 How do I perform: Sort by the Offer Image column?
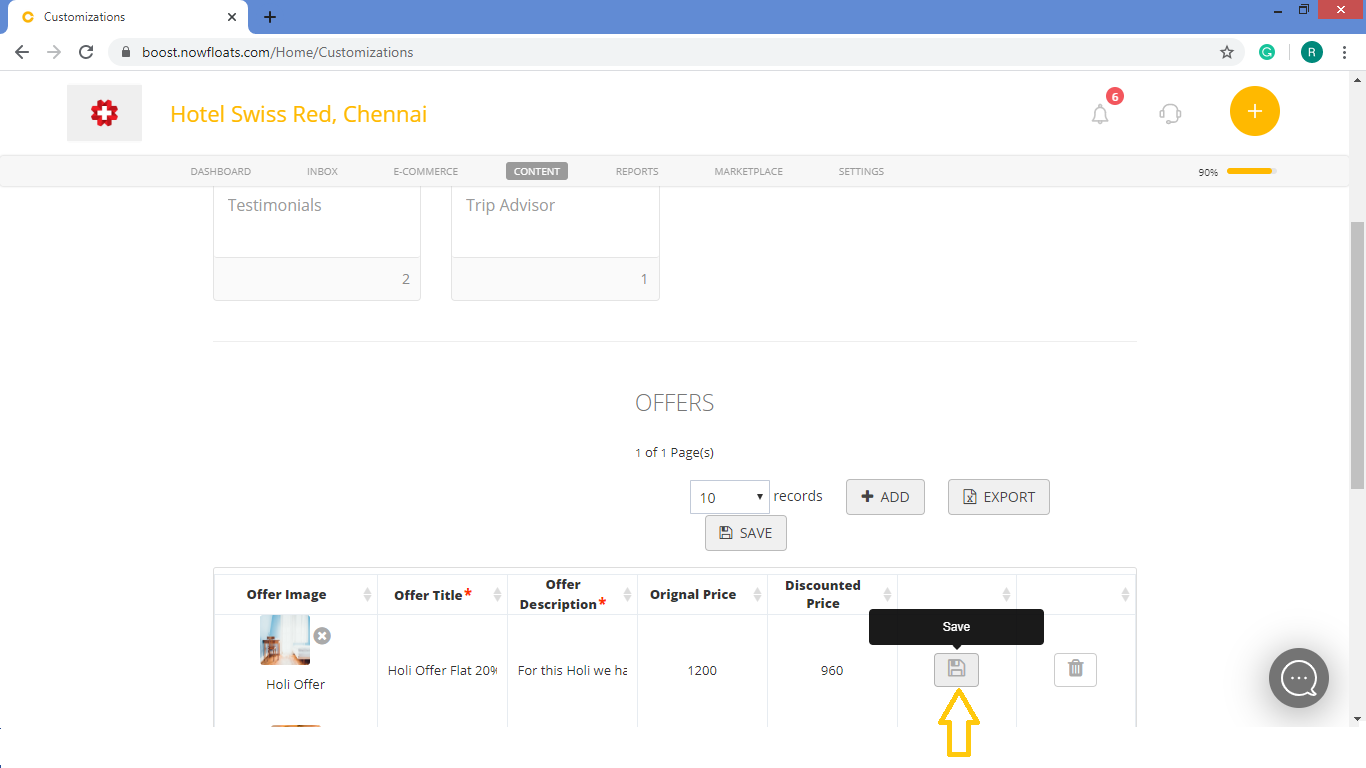tap(296, 594)
